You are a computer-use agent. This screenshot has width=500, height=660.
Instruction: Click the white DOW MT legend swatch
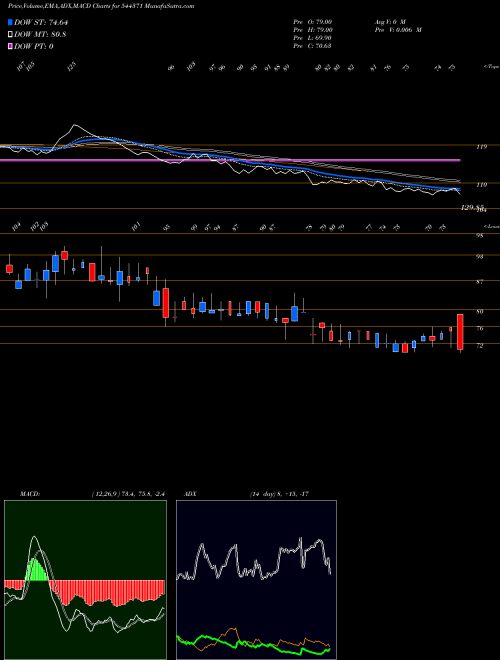coord(10,35)
